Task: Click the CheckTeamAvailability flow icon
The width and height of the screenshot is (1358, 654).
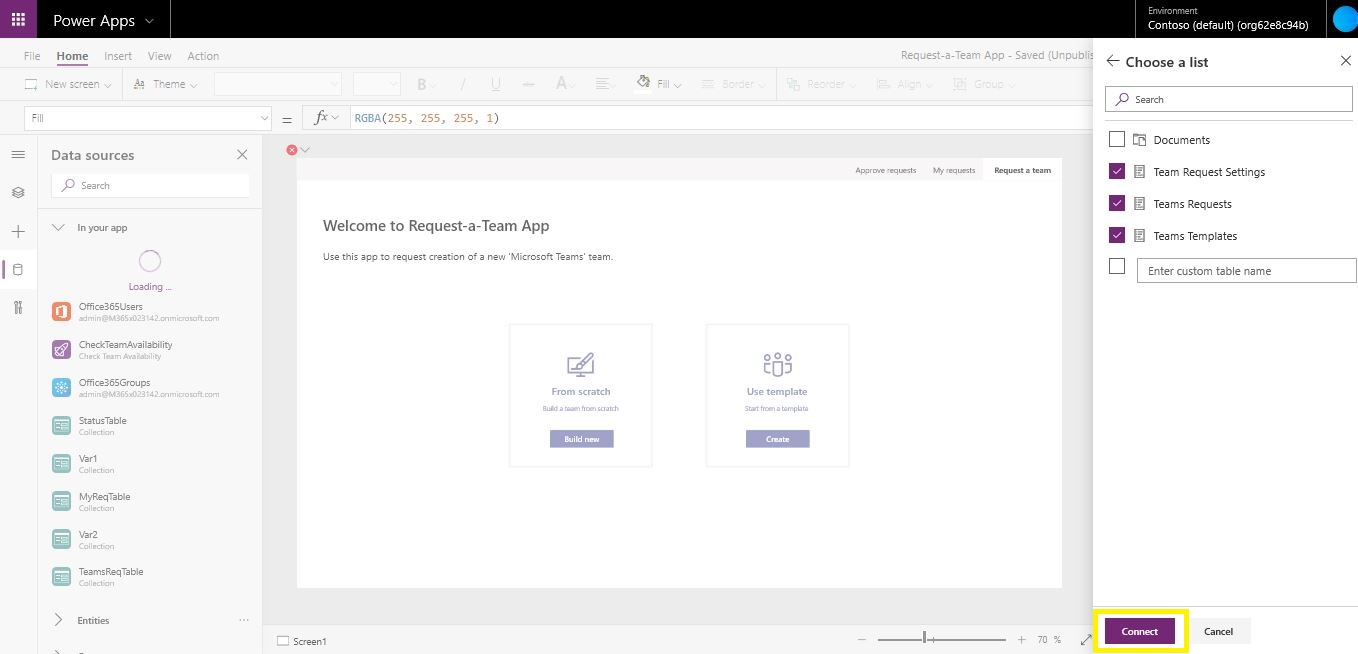Action: pos(61,349)
